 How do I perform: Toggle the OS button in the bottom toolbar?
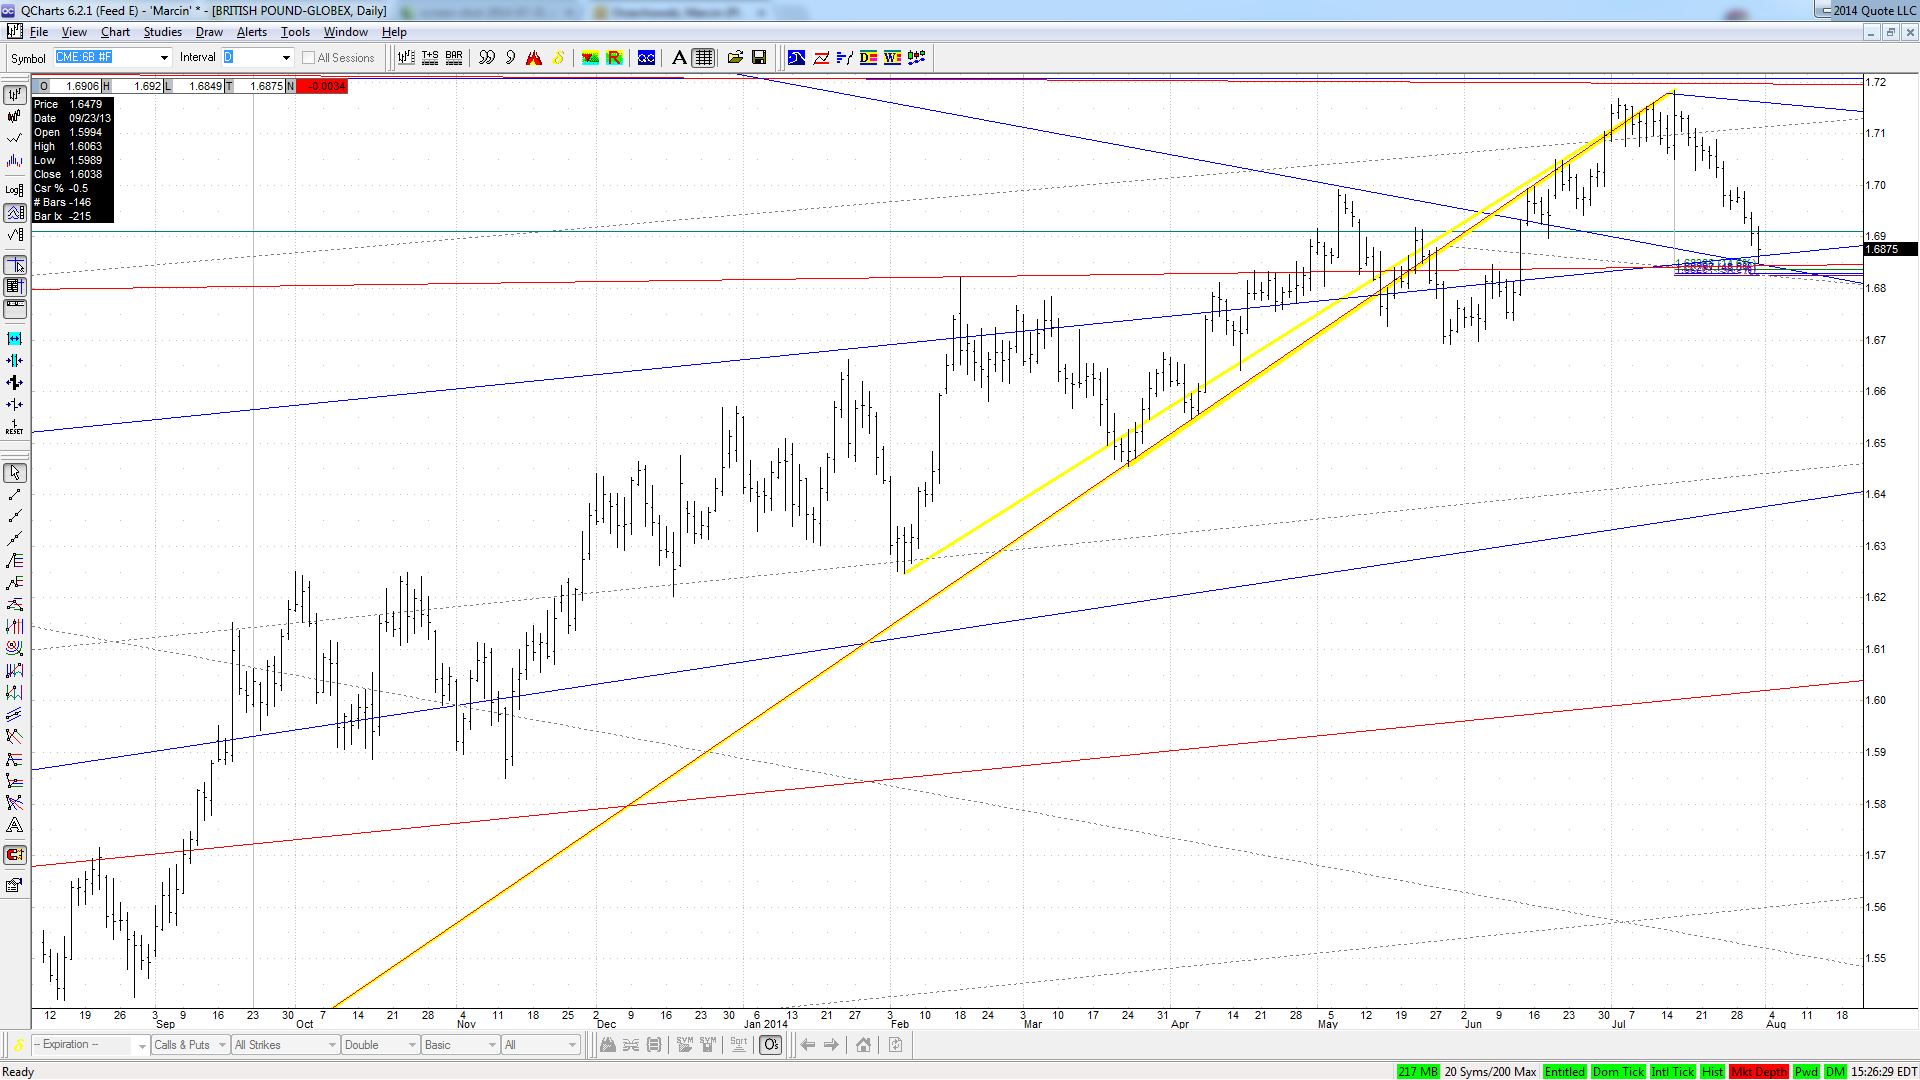[x=771, y=1045]
